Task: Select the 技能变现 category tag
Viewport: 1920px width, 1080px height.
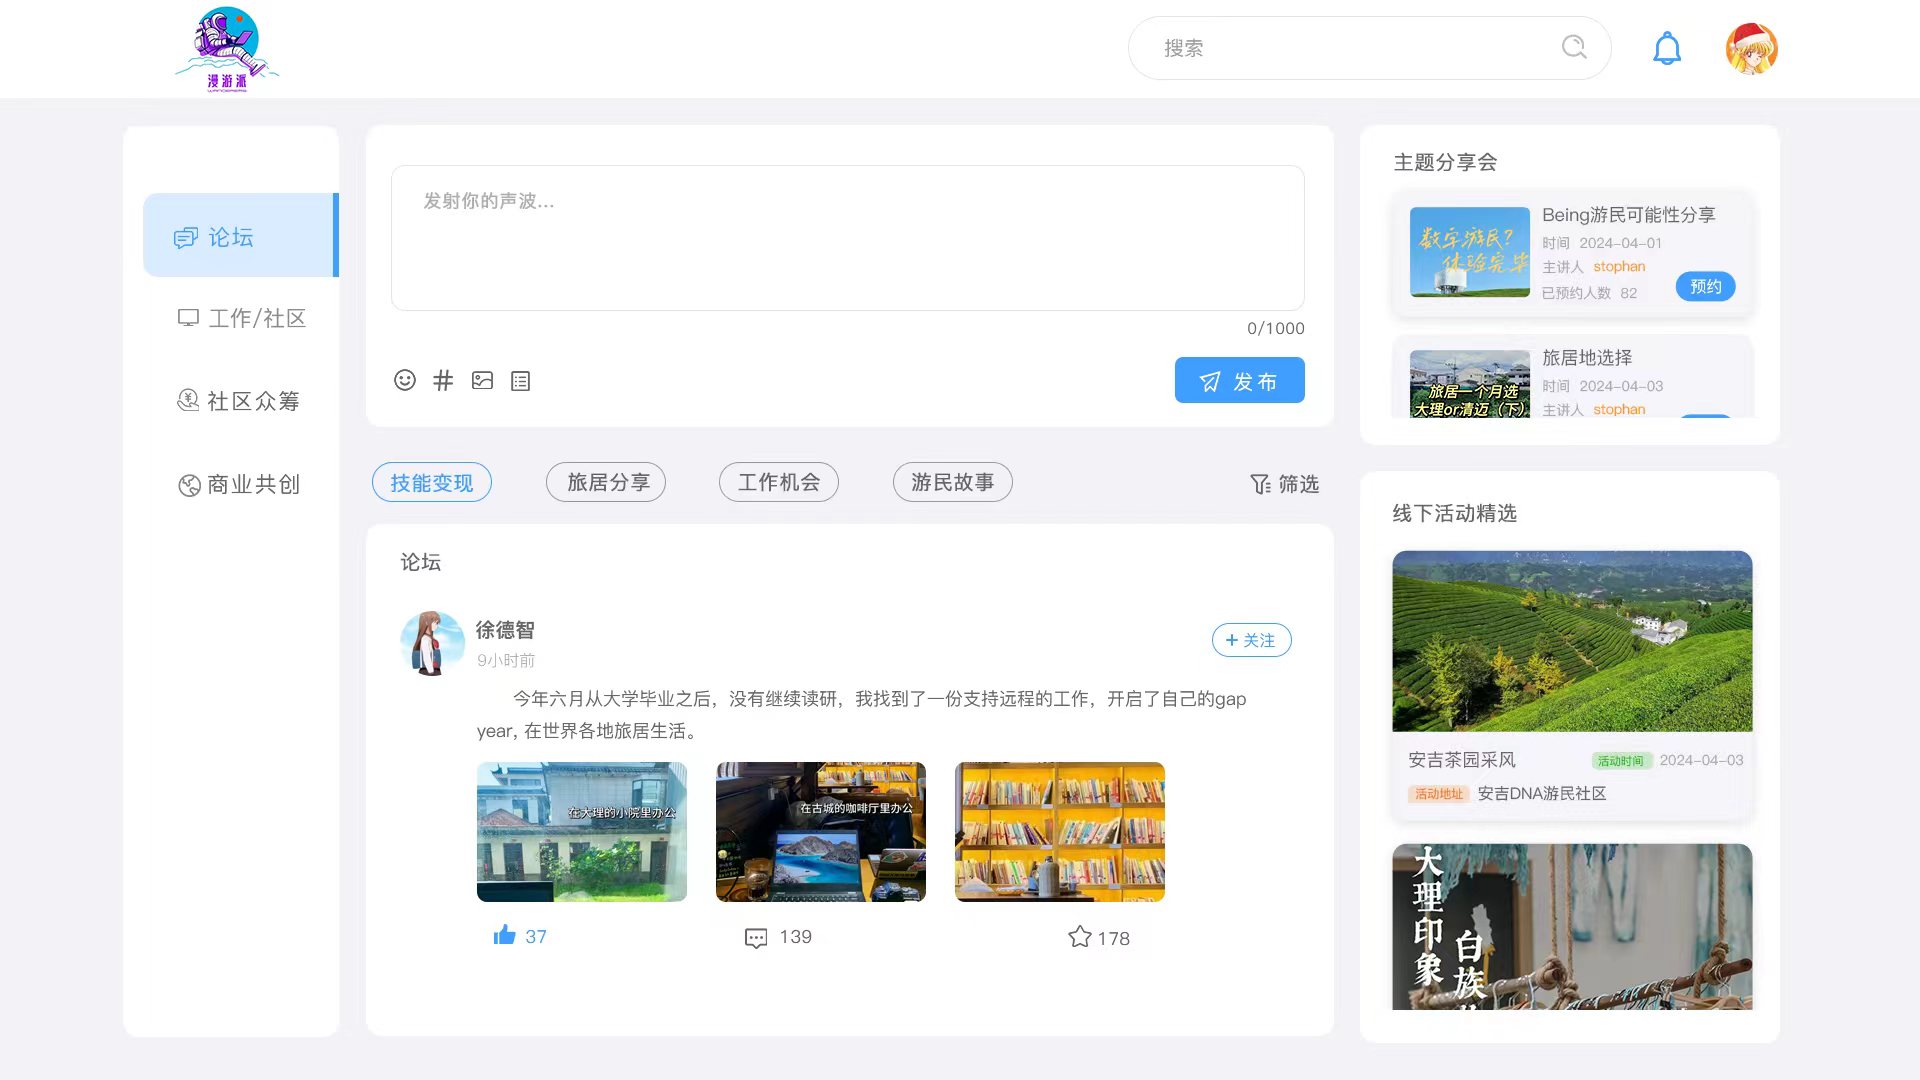Action: [432, 482]
